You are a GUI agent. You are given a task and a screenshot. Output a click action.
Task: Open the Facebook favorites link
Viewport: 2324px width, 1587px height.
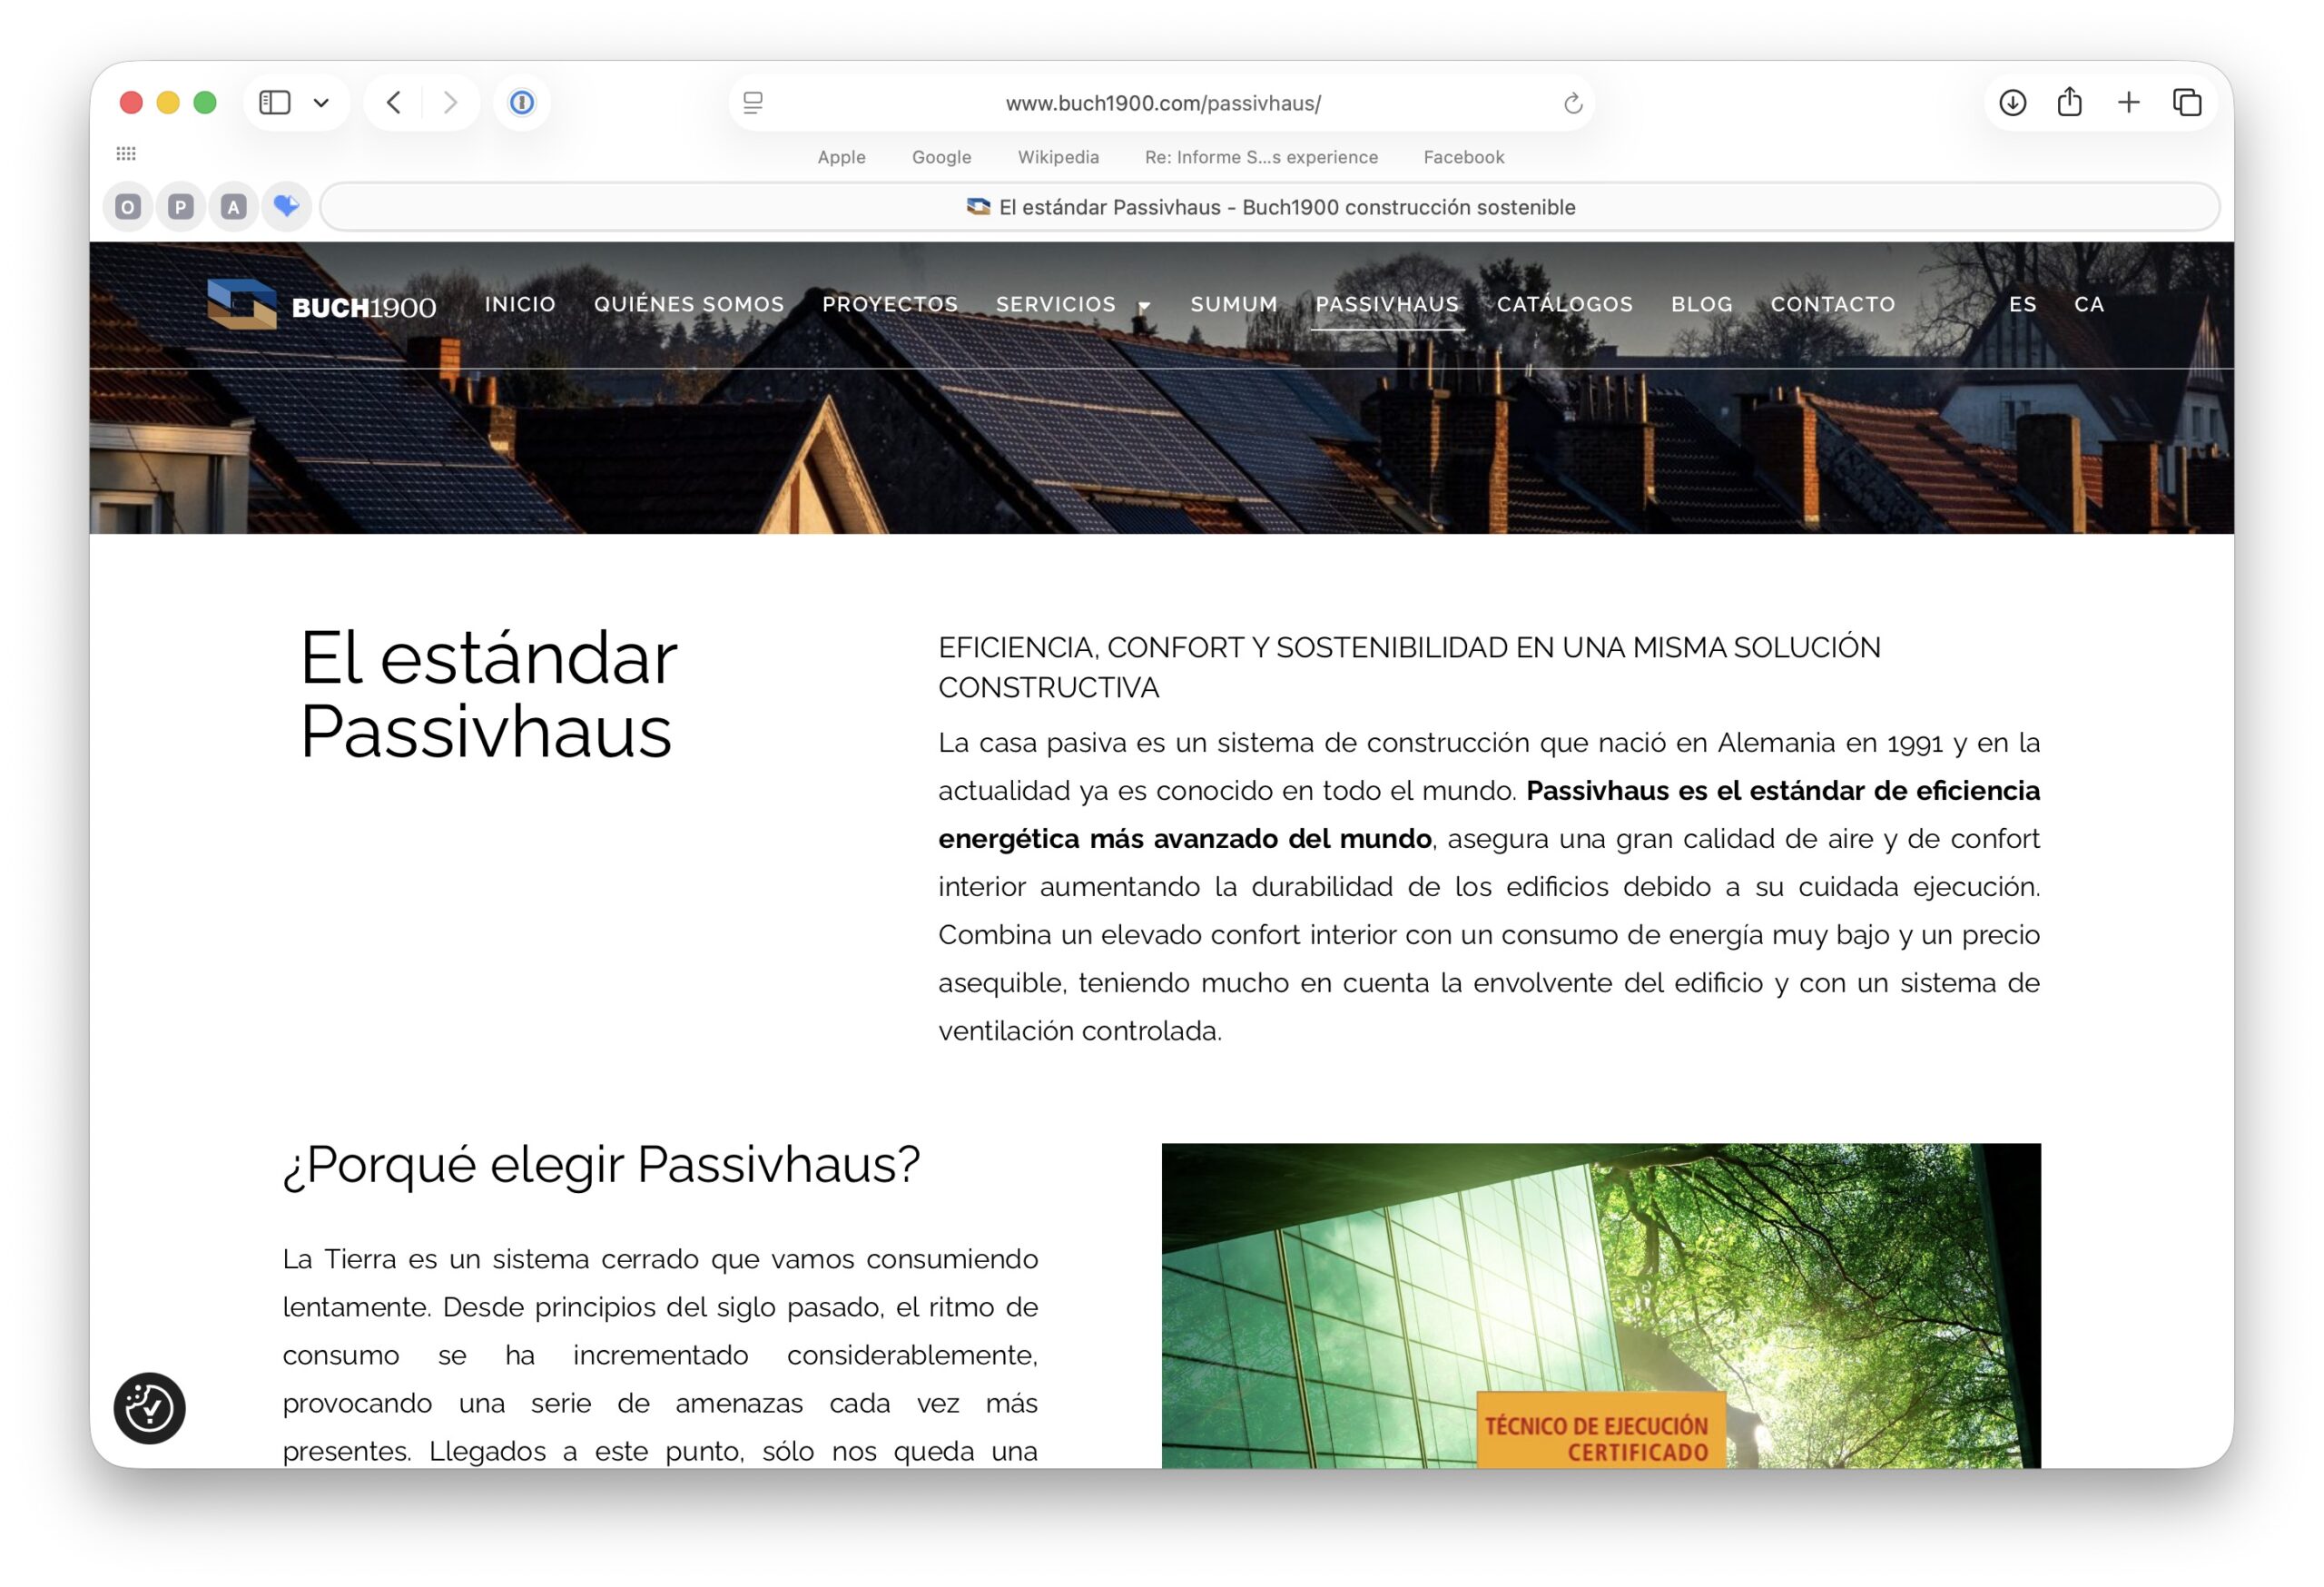[x=1463, y=157]
